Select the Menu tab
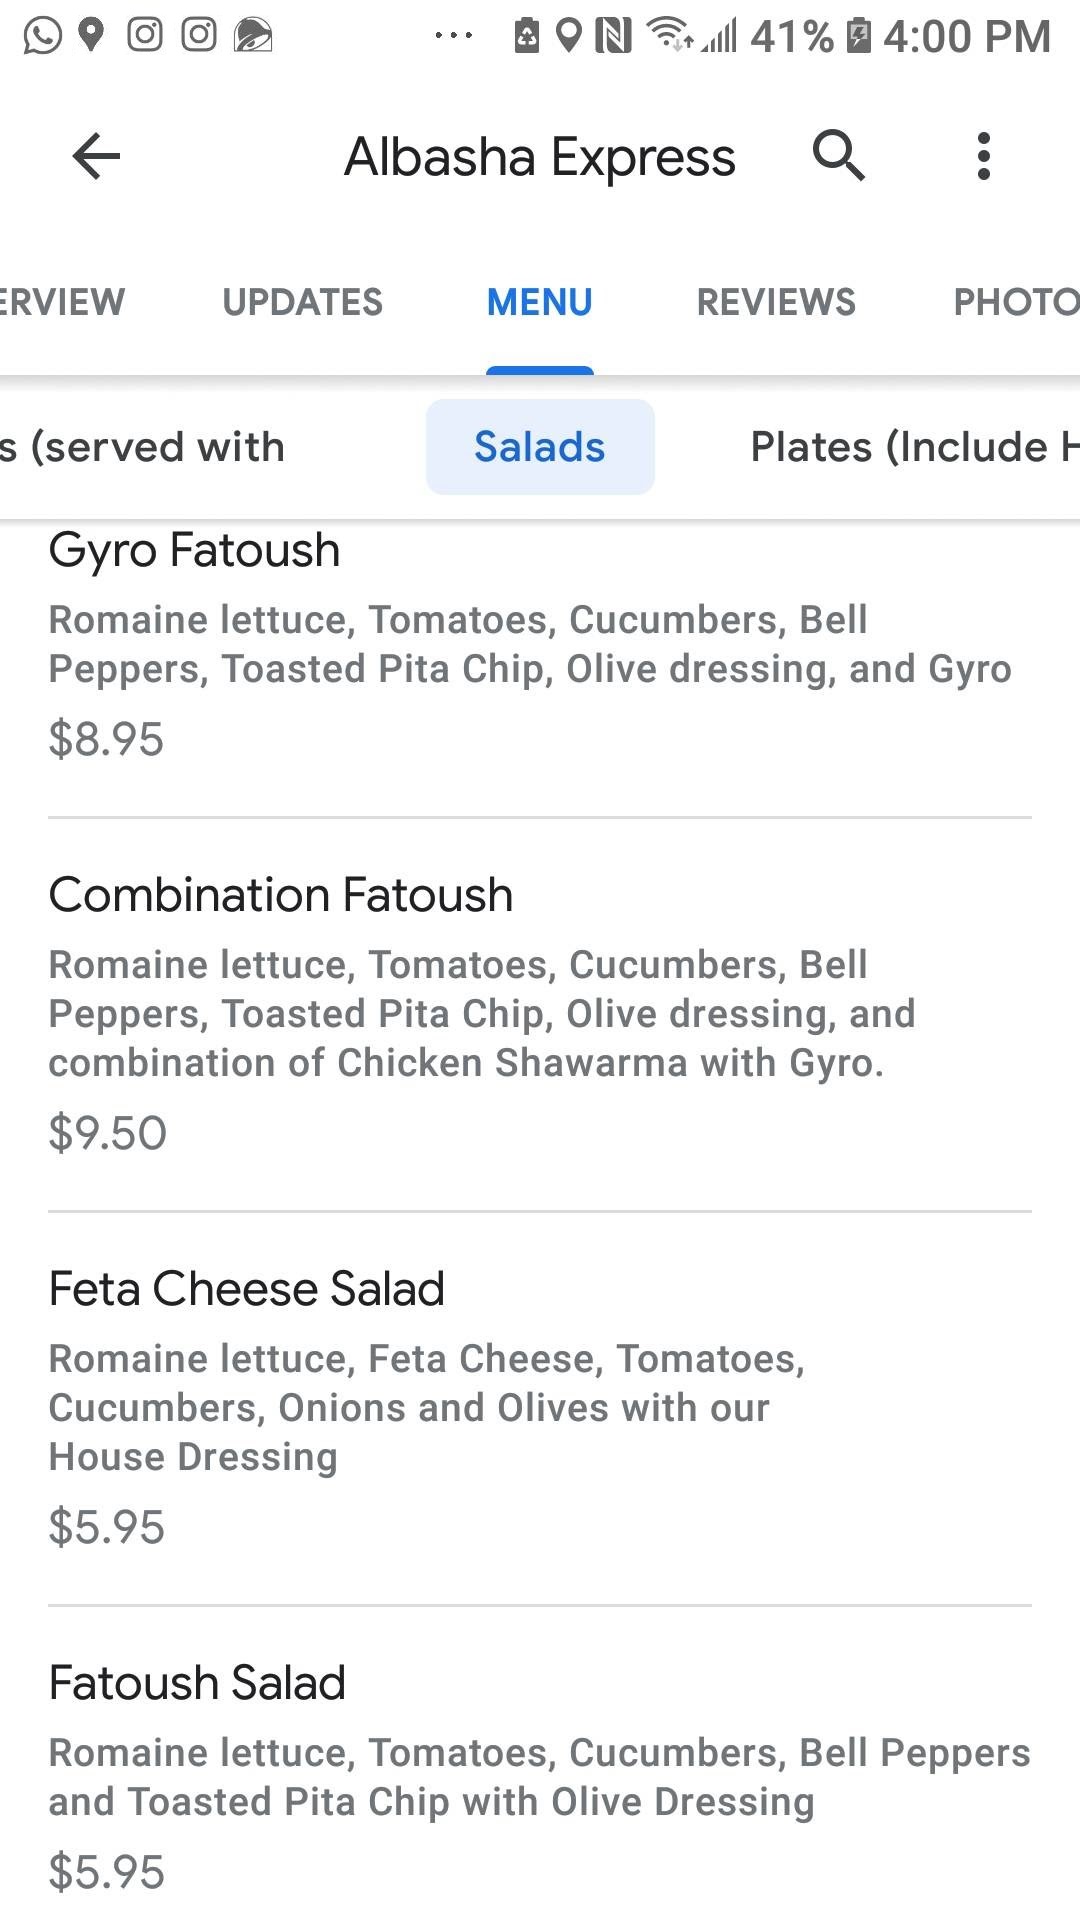The image size is (1080, 1920). pos(540,302)
